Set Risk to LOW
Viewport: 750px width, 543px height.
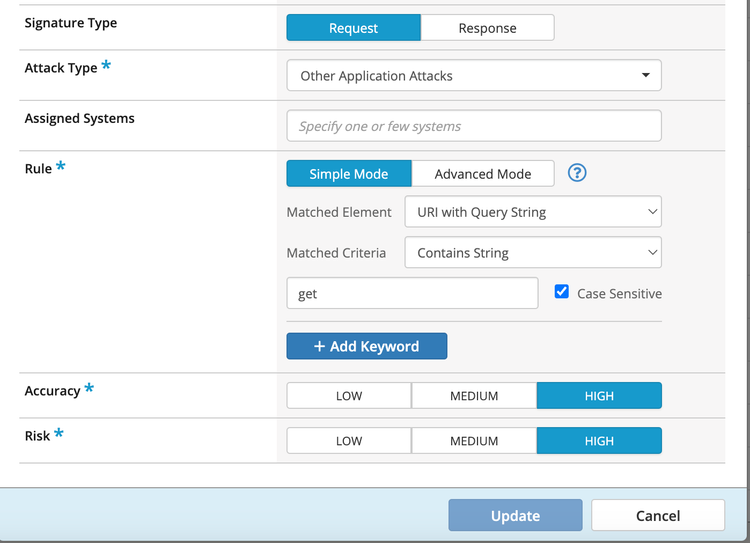349,441
